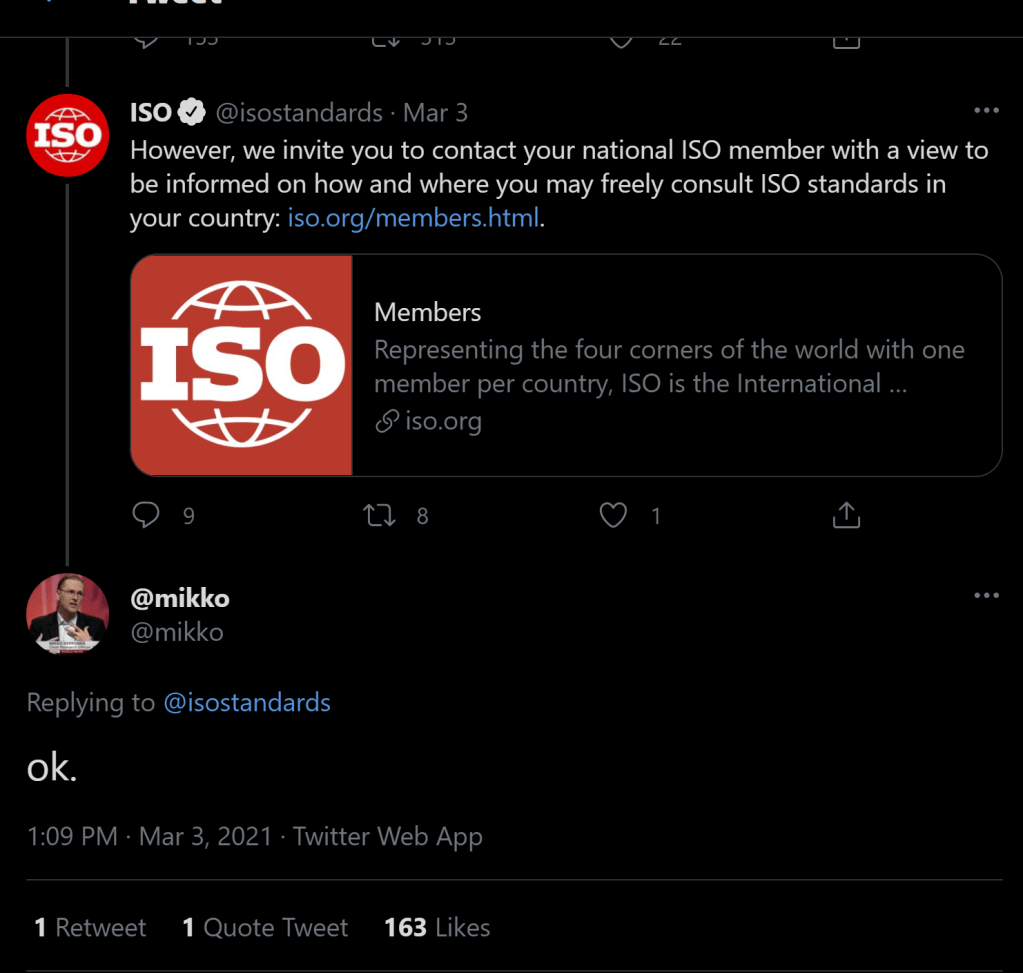View the 1 Retweet list
The image size is (1023, 973).
(x=90, y=928)
